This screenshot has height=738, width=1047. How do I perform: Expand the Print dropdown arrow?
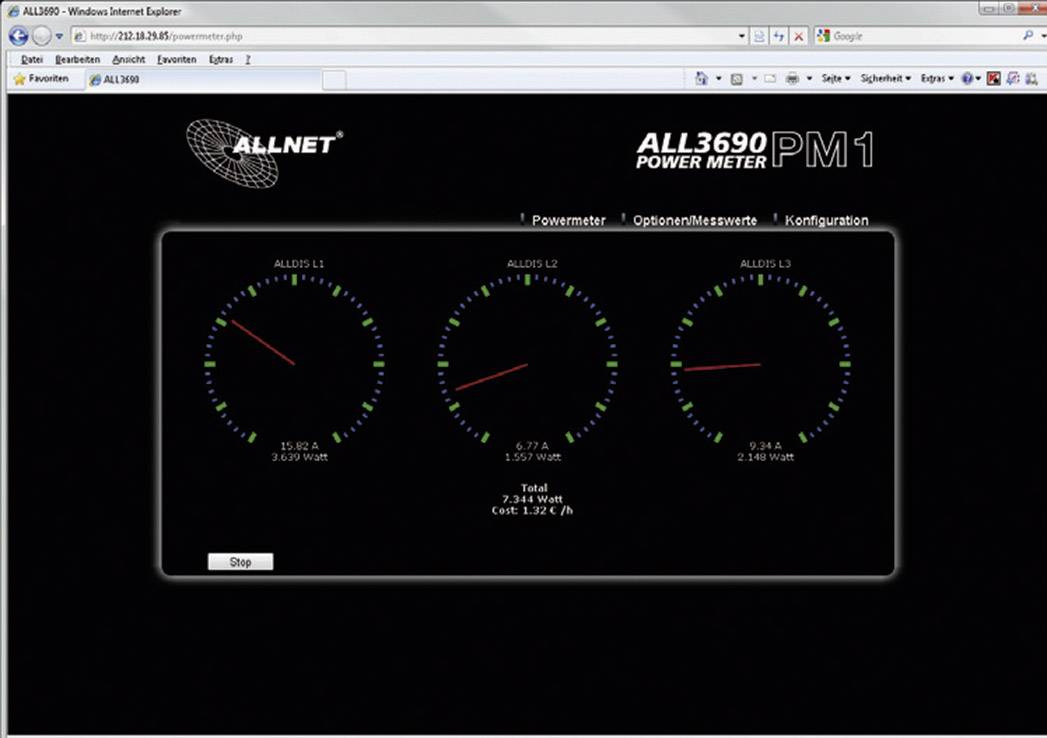point(809,79)
